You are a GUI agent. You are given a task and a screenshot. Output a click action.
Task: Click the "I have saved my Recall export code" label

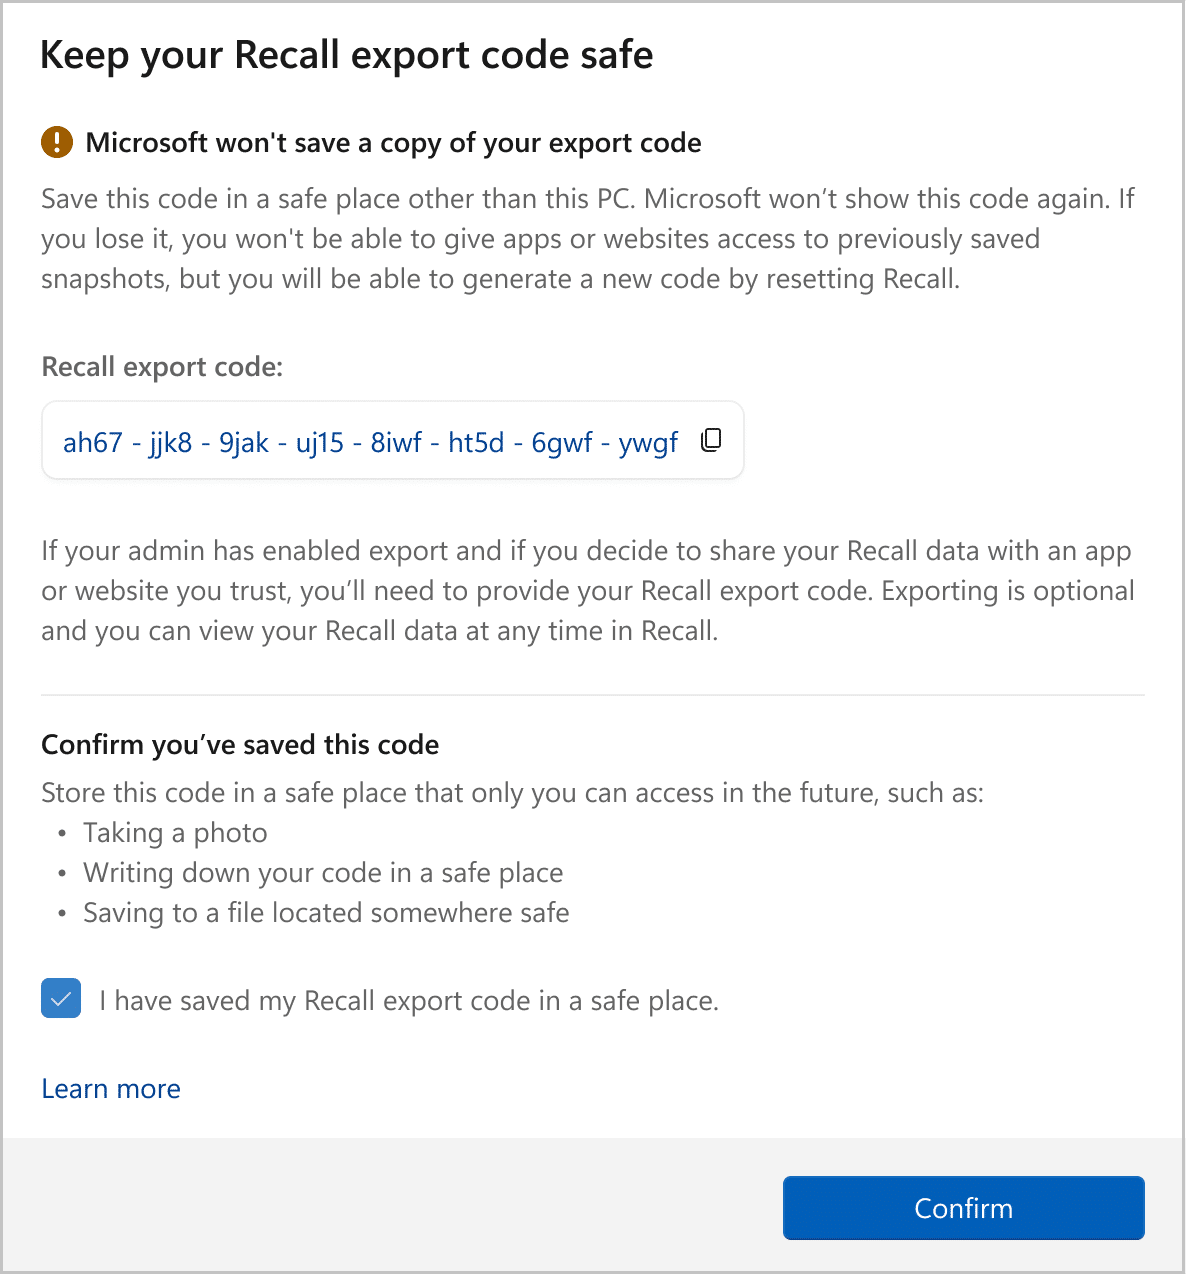[x=408, y=1001]
